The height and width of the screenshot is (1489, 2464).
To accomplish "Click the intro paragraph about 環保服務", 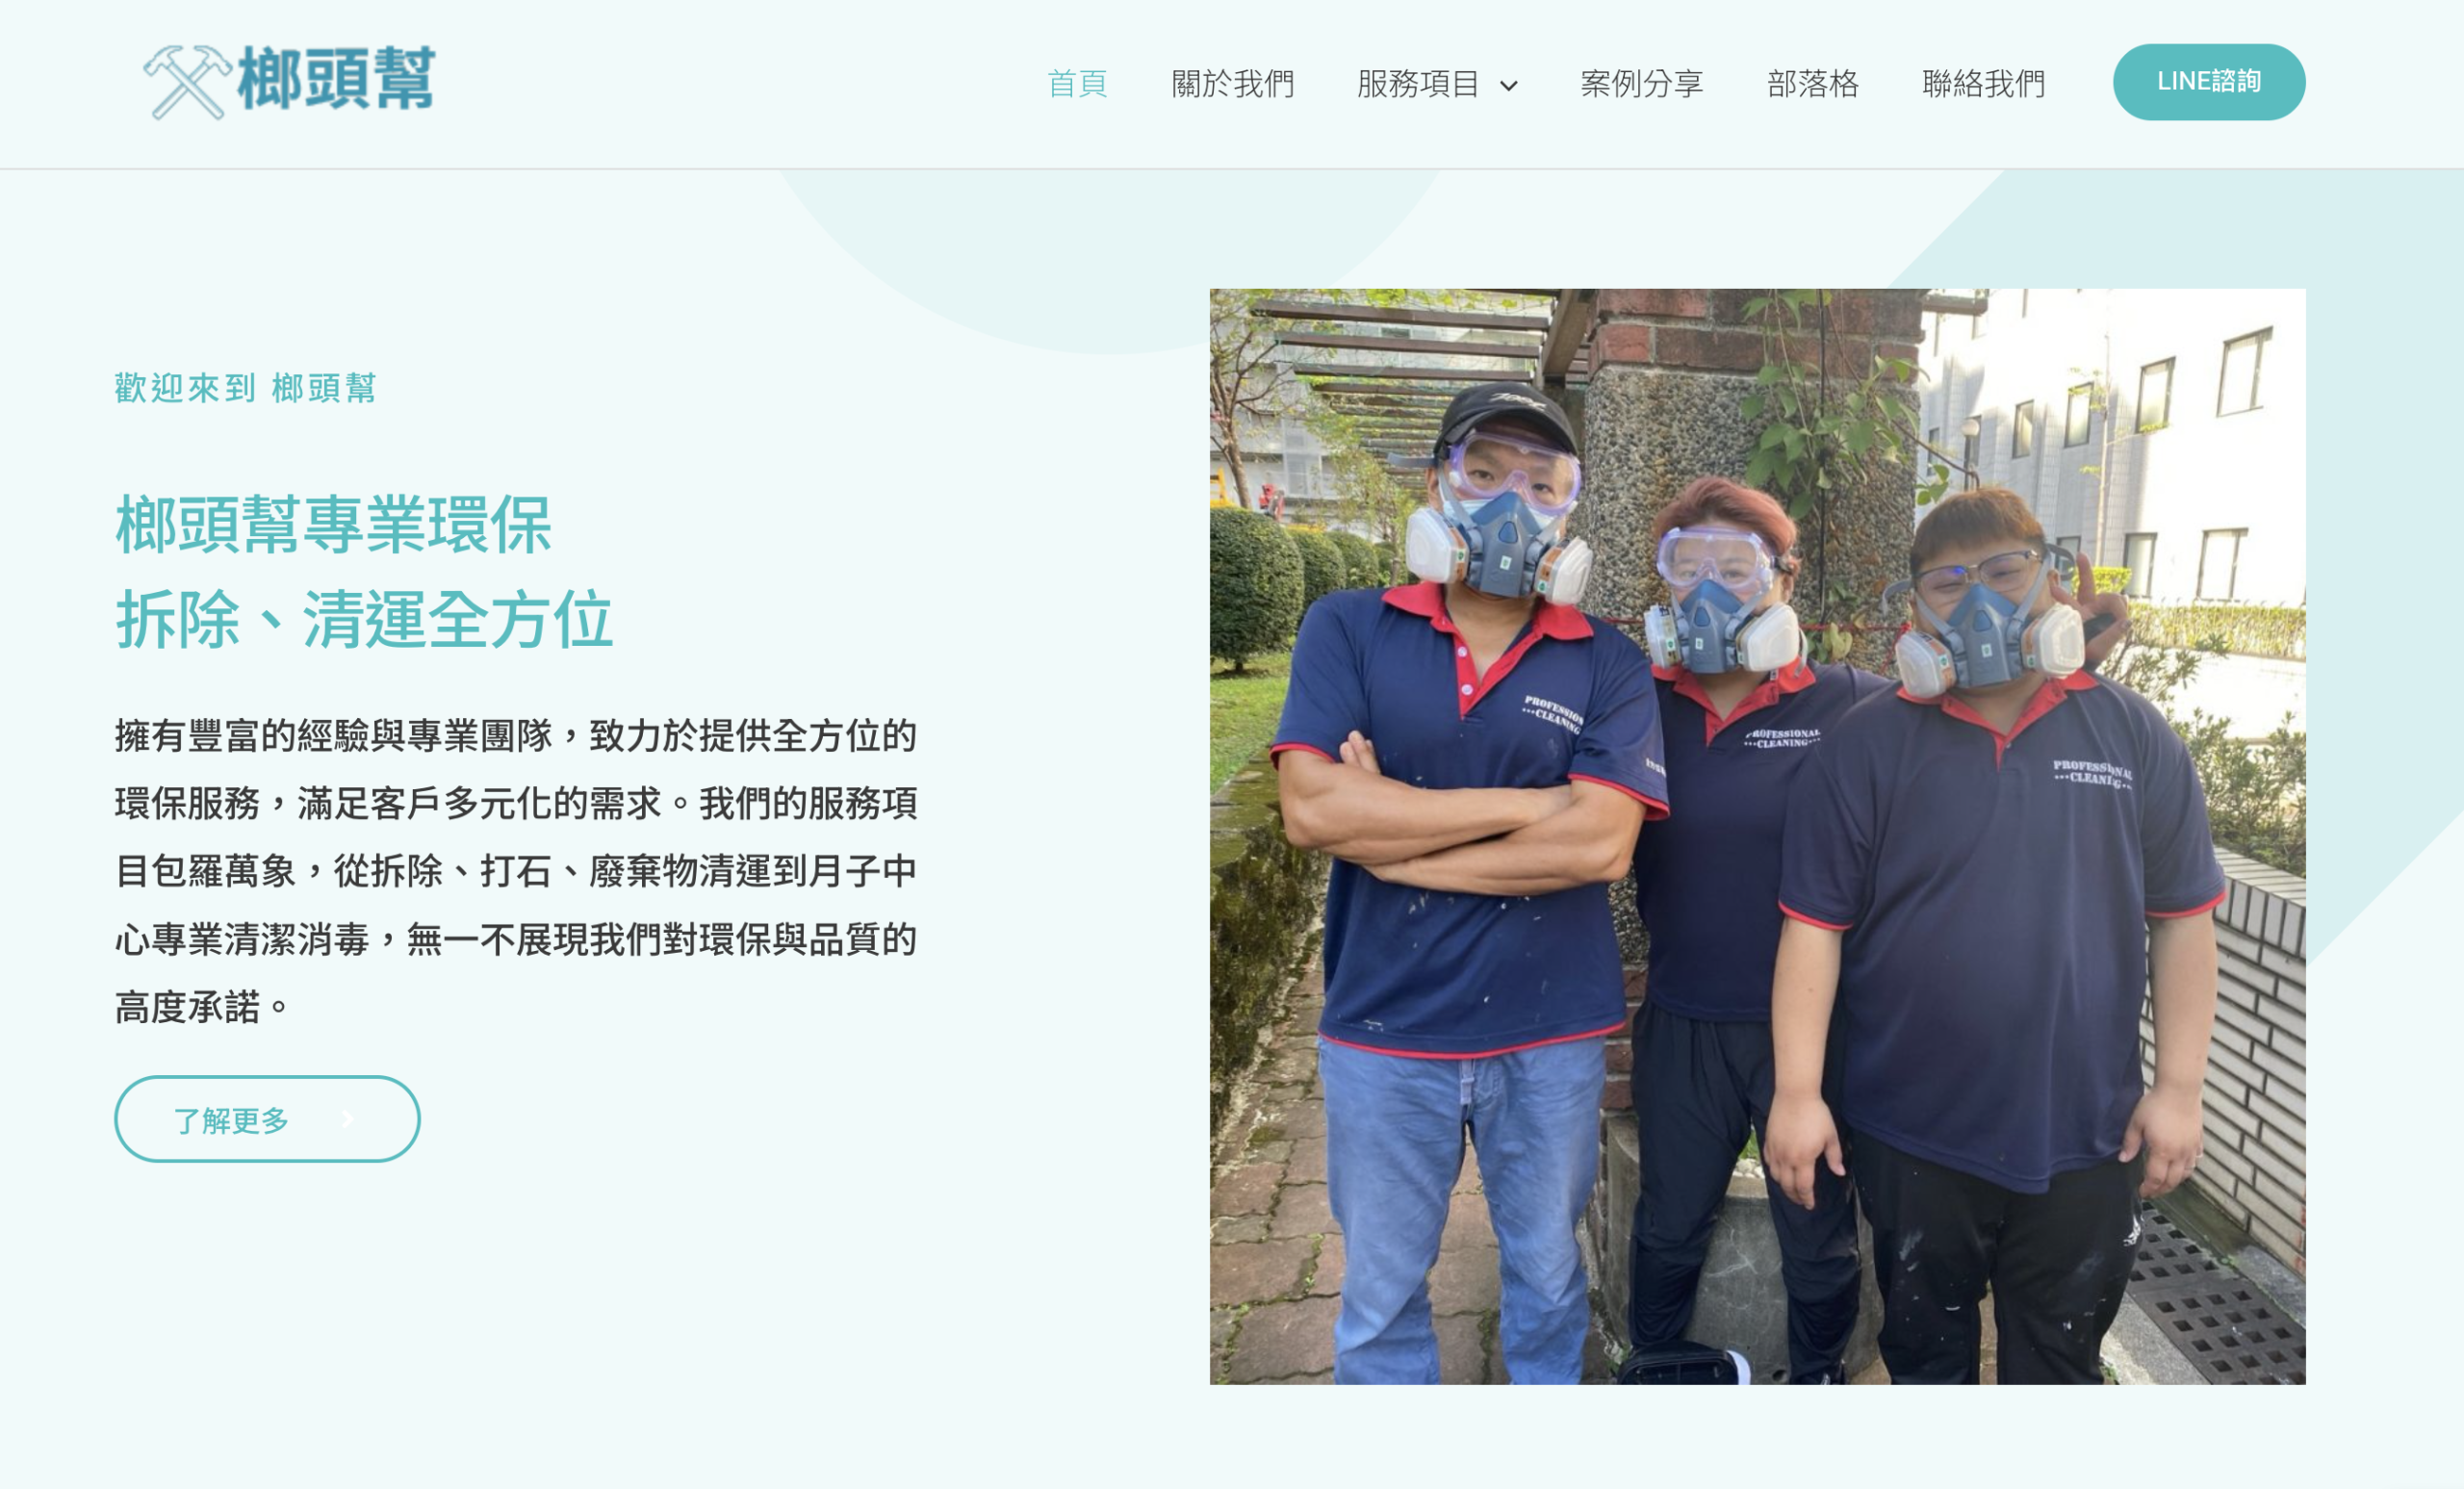I will tap(515, 870).
